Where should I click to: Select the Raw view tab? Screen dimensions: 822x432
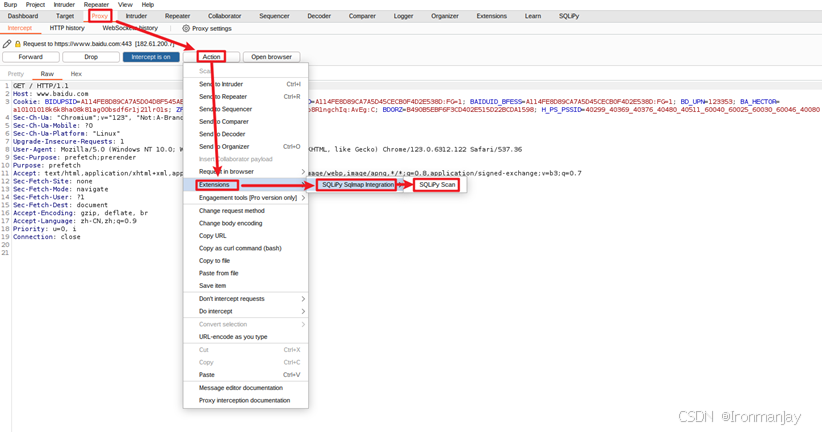(x=47, y=74)
